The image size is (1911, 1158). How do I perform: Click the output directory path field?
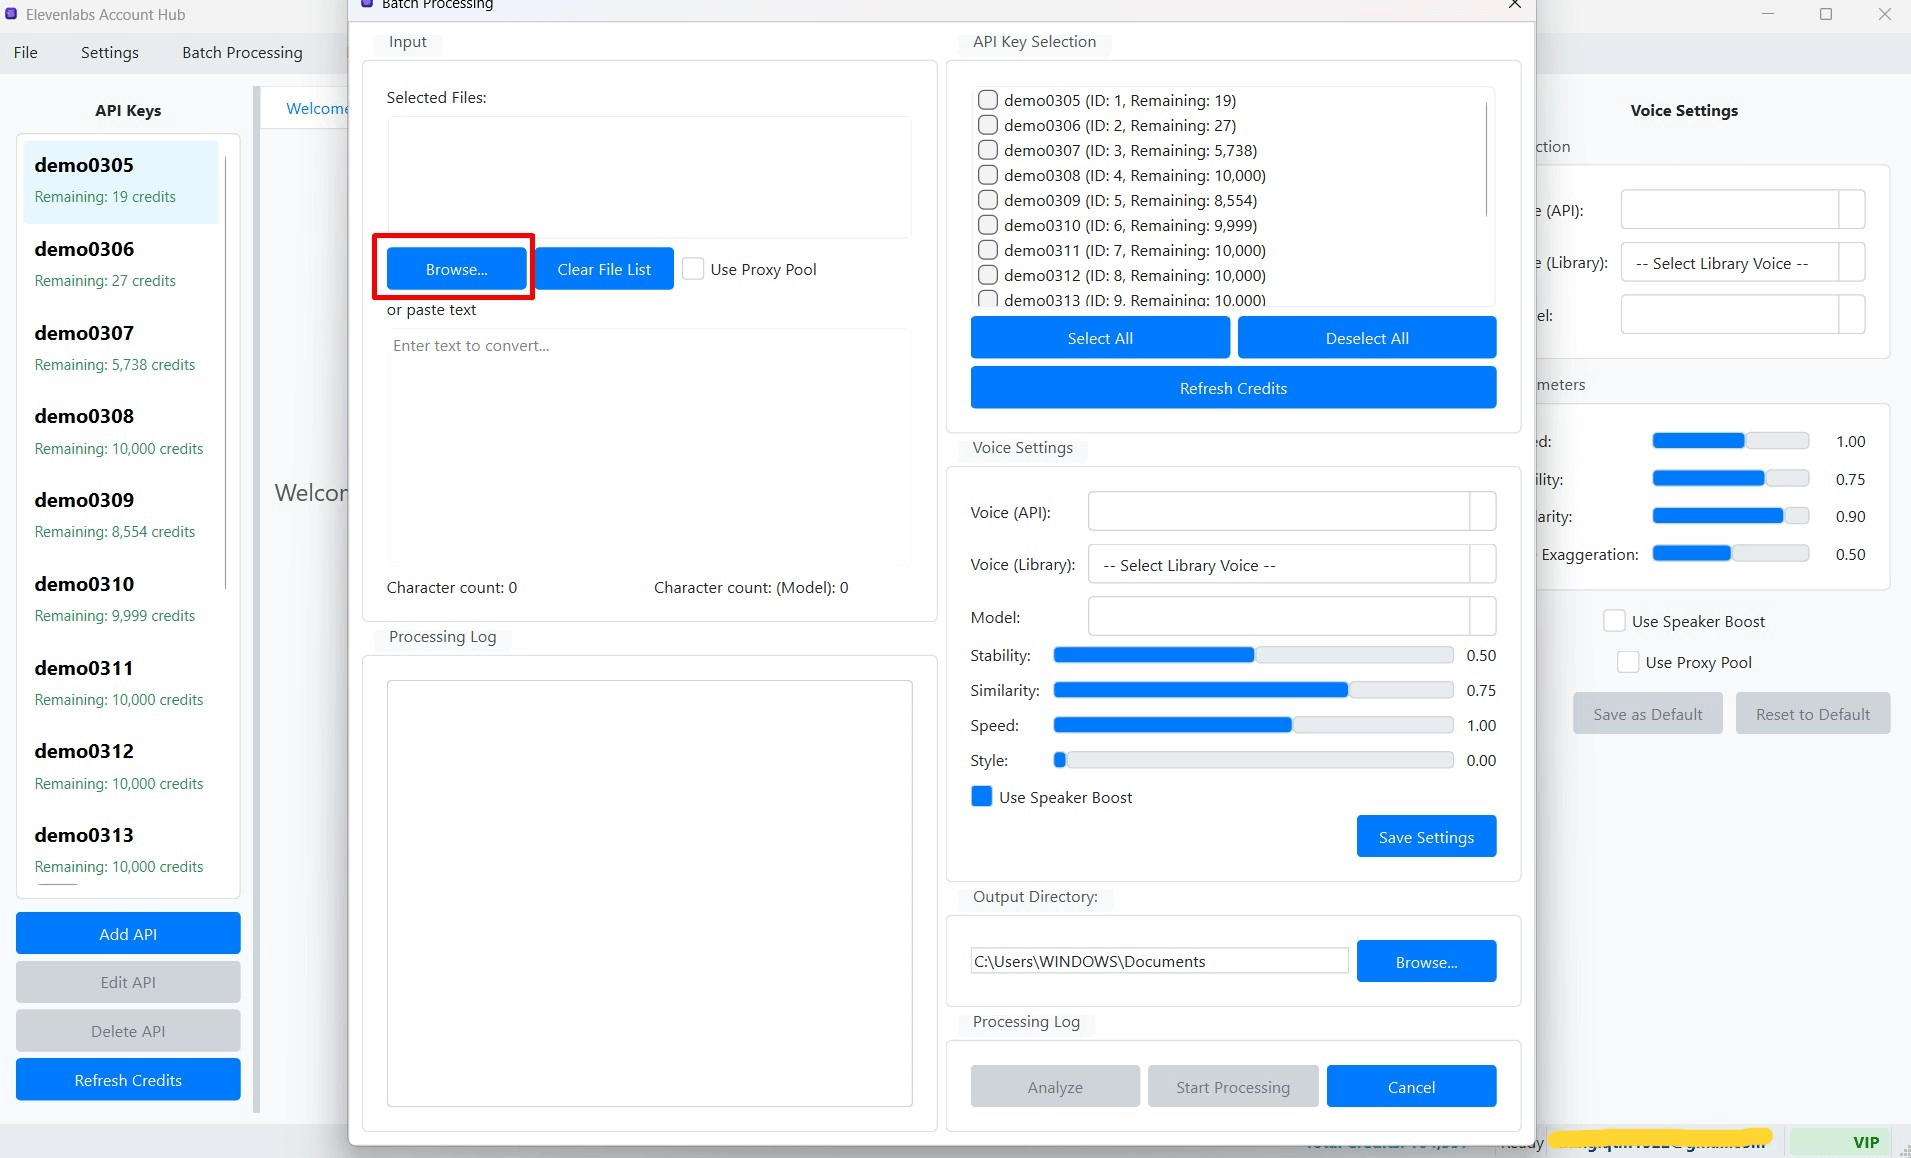tap(1159, 961)
